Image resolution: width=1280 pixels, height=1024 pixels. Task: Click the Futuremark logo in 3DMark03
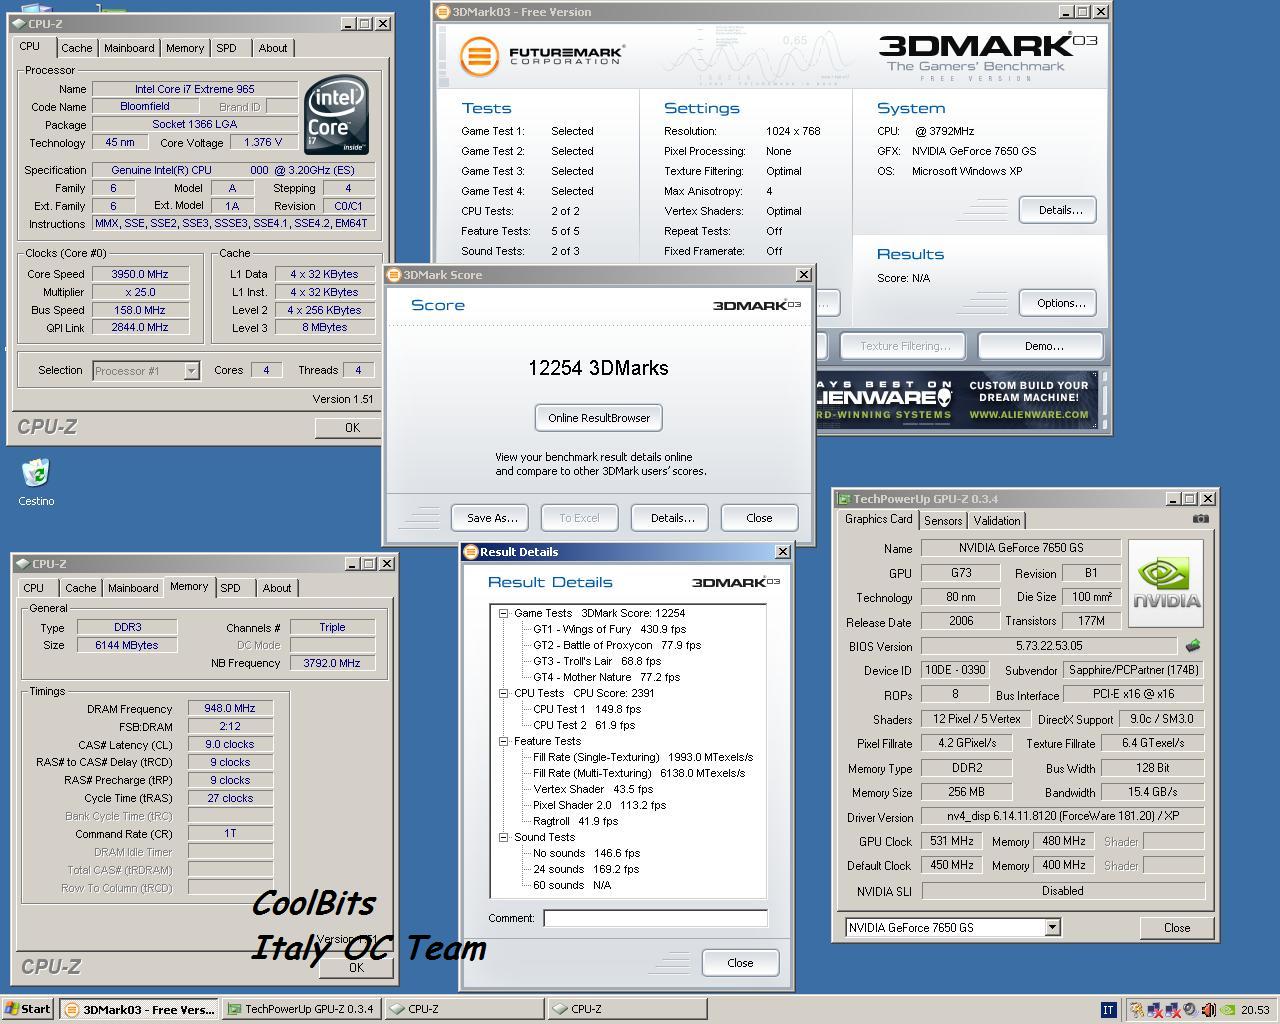coord(543,56)
